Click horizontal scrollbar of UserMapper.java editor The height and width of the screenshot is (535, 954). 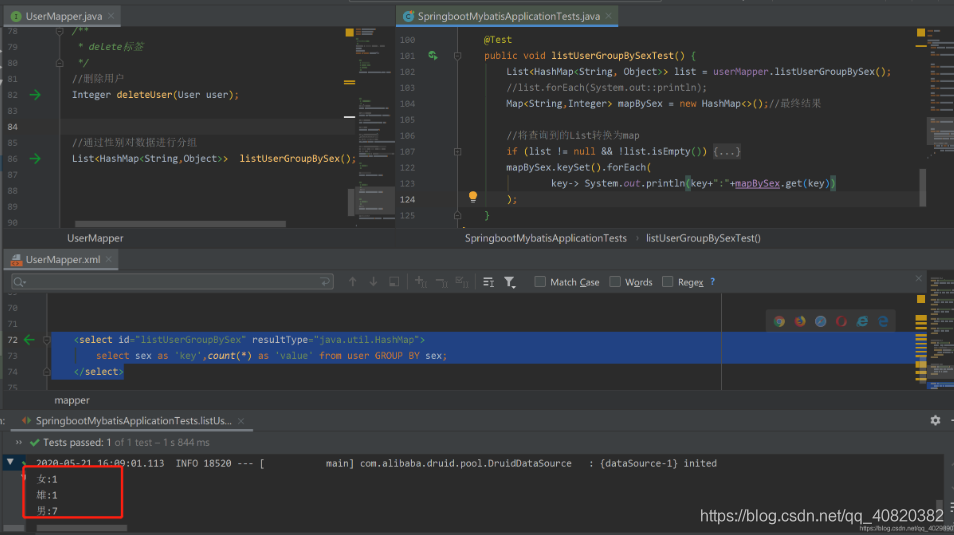[x=180, y=224]
